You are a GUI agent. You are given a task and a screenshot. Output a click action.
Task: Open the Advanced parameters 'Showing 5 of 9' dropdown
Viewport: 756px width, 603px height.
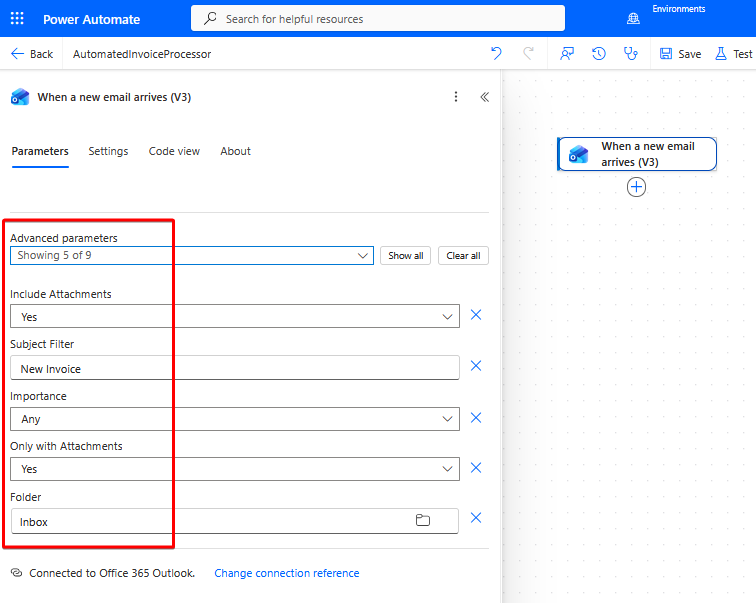pos(192,255)
